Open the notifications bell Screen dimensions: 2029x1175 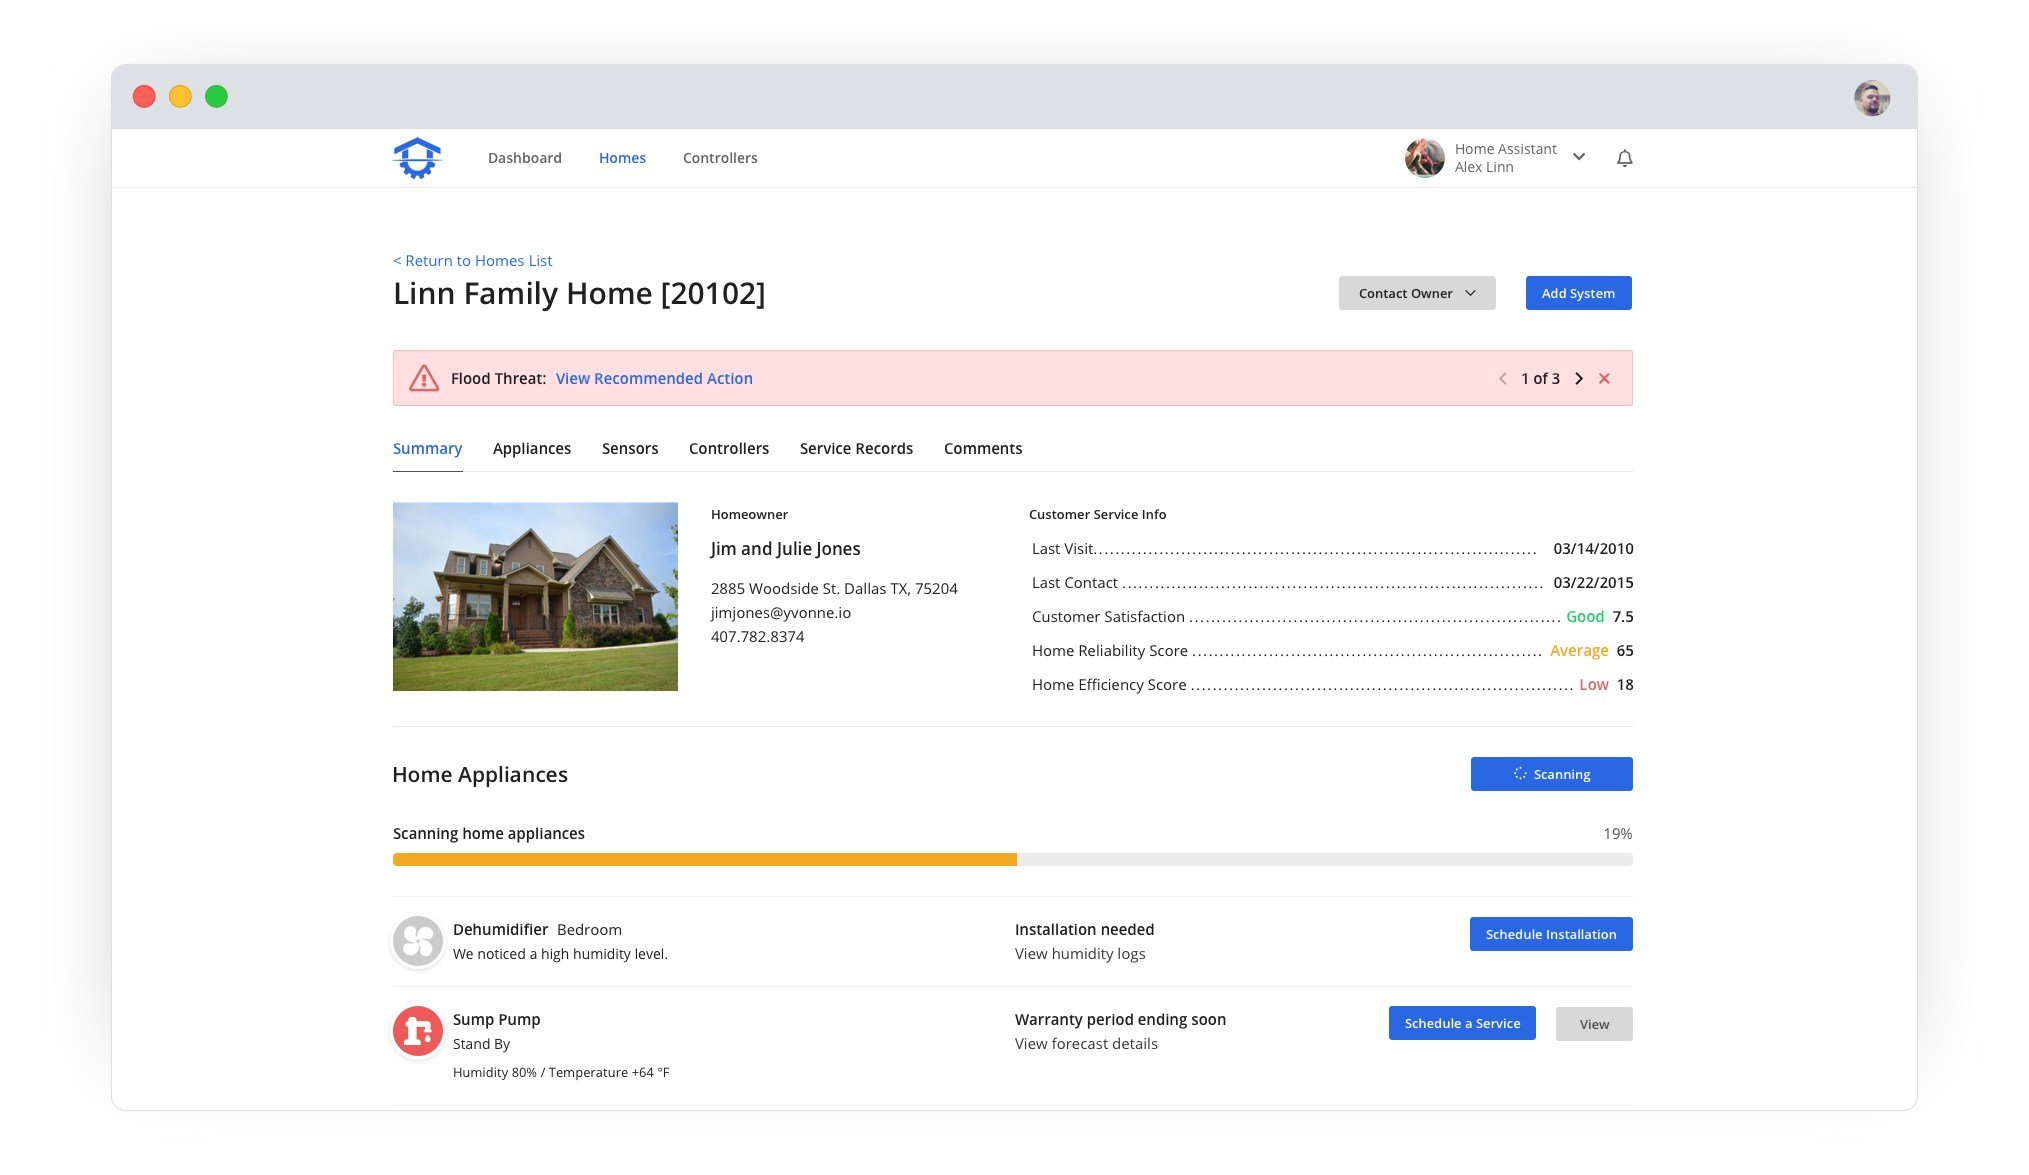tap(1624, 158)
